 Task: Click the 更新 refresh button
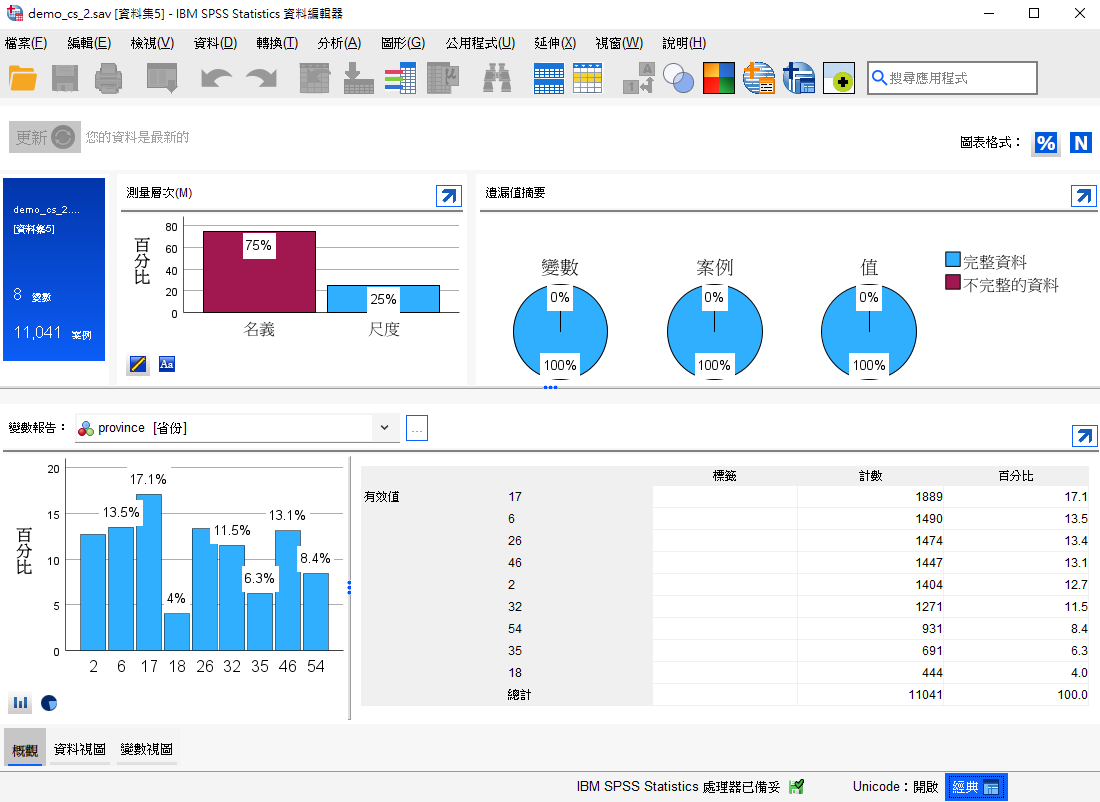tap(44, 137)
